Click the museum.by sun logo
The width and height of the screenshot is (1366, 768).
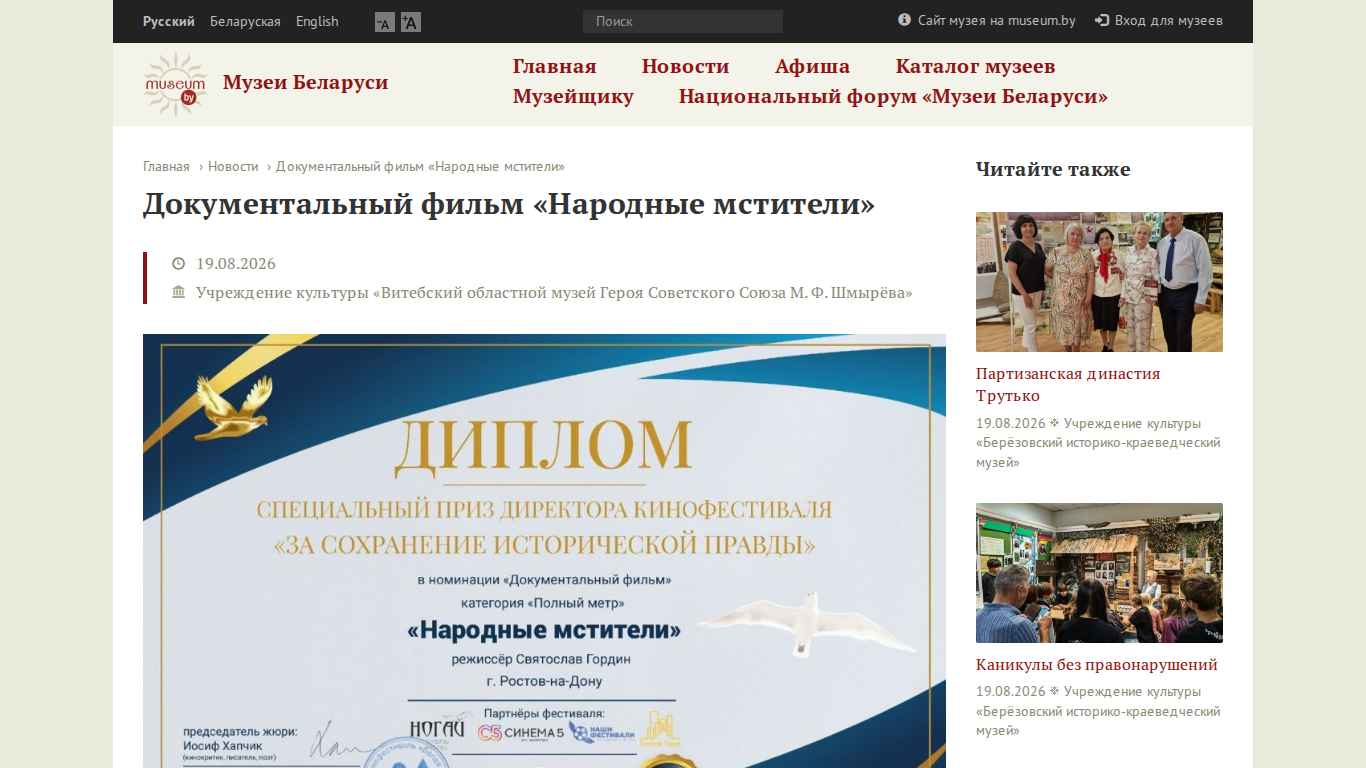(x=175, y=84)
